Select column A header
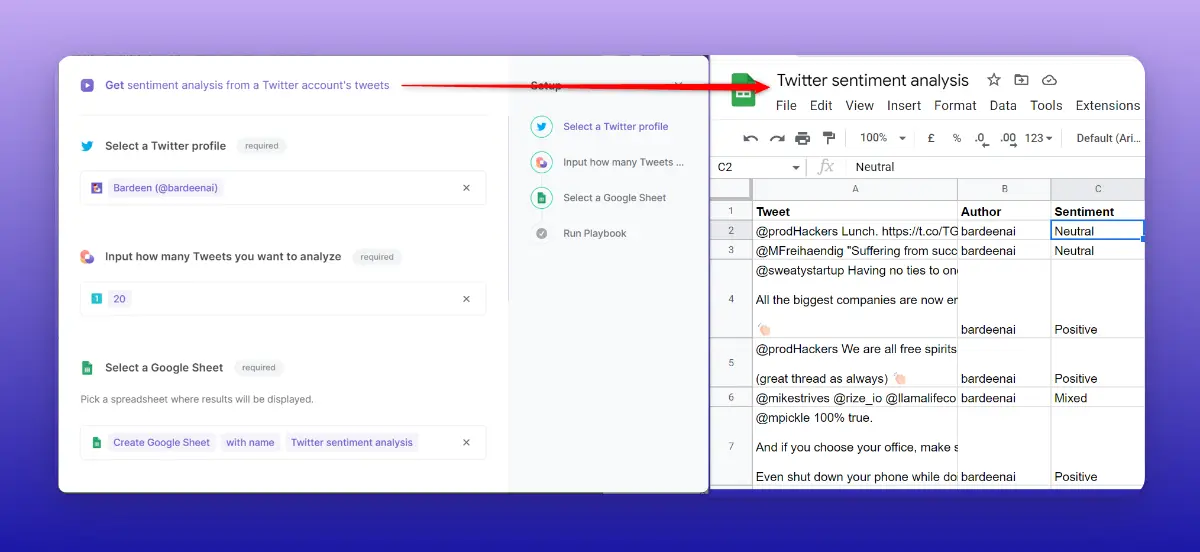The width and height of the screenshot is (1200, 552). click(x=855, y=190)
